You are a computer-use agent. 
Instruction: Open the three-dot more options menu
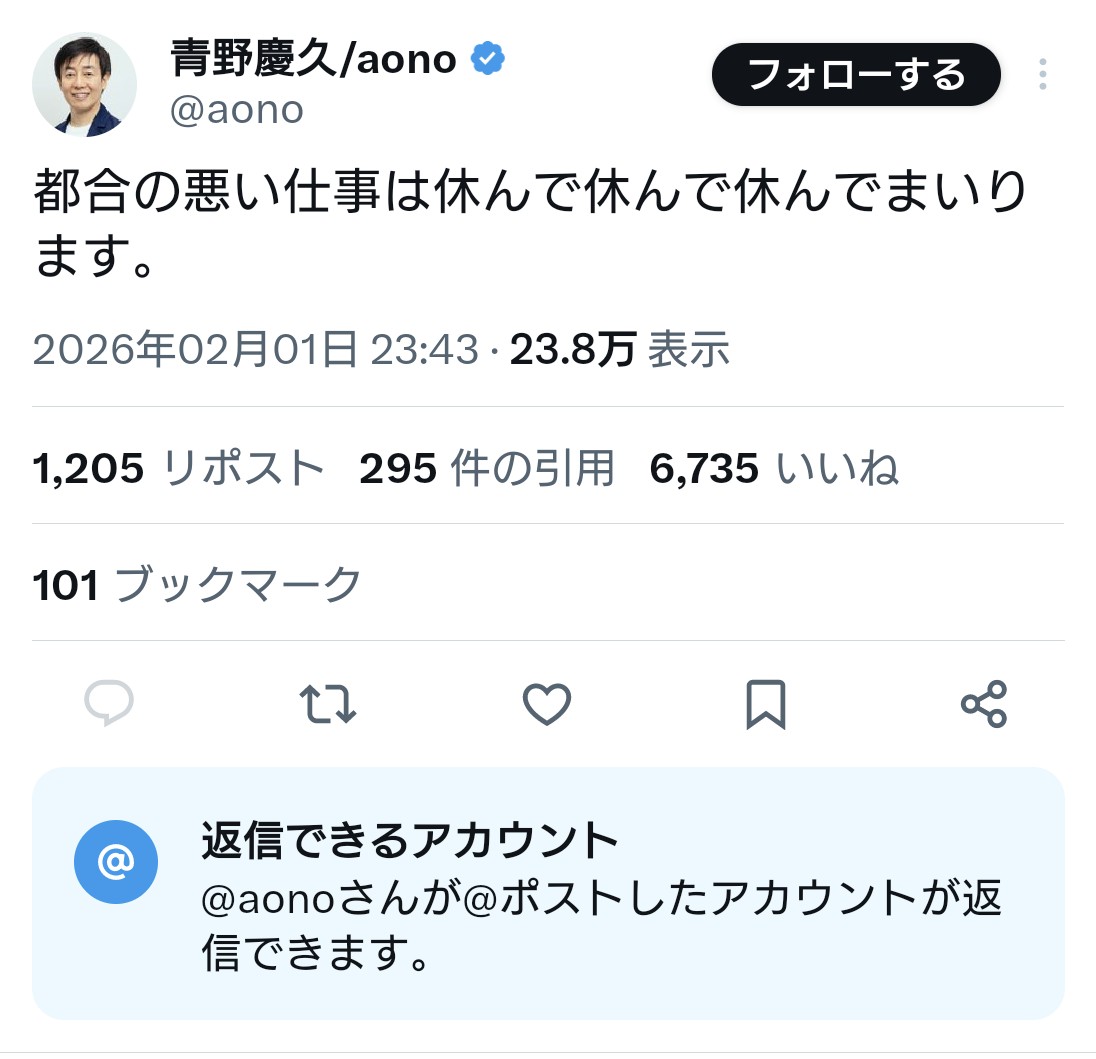tap(1042, 75)
